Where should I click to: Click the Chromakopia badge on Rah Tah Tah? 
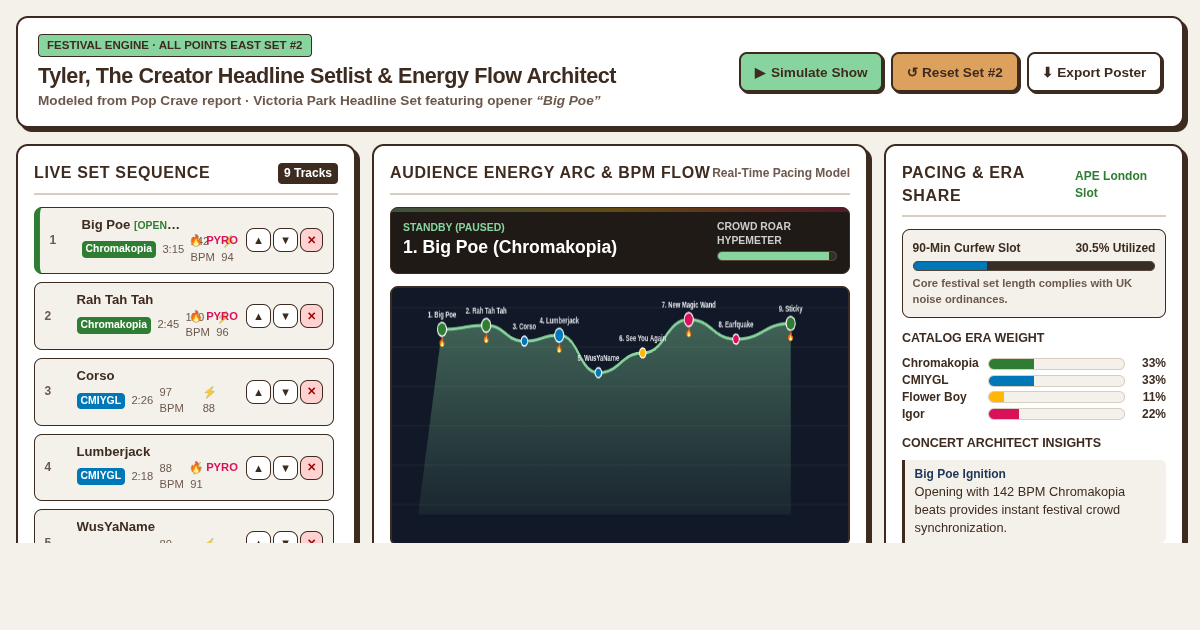point(114,325)
